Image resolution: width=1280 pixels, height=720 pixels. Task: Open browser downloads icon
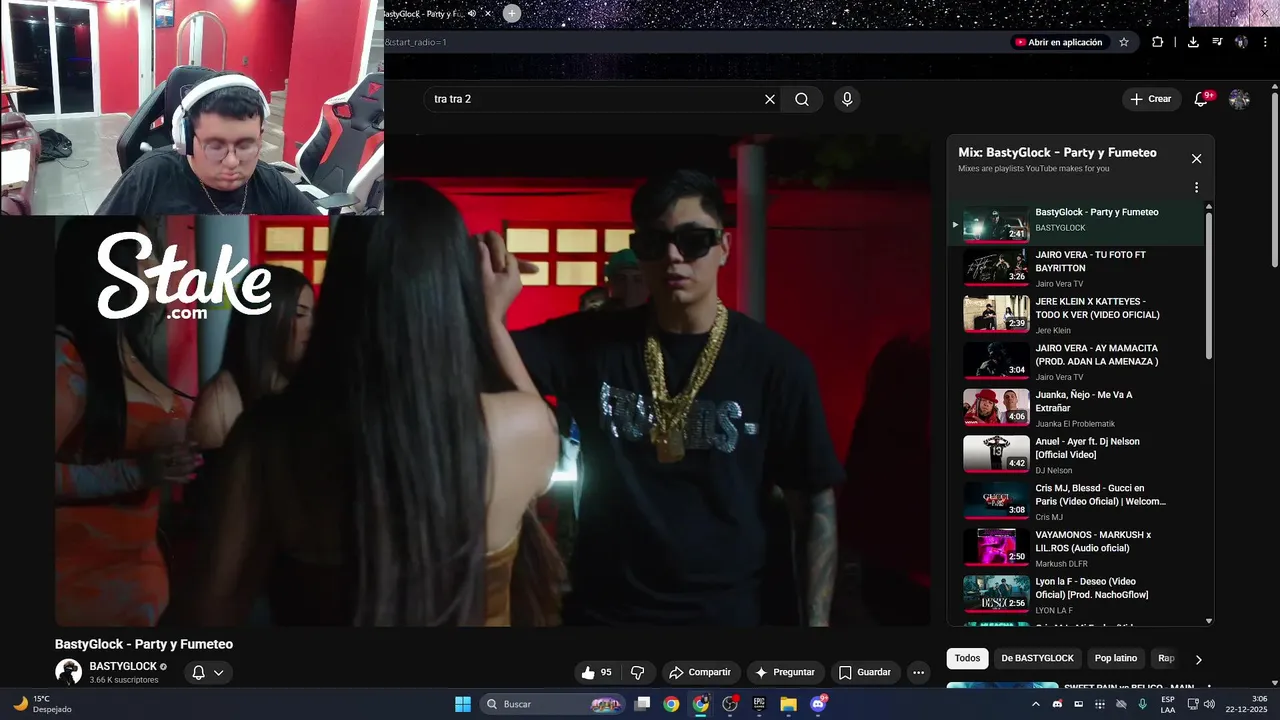1193,42
